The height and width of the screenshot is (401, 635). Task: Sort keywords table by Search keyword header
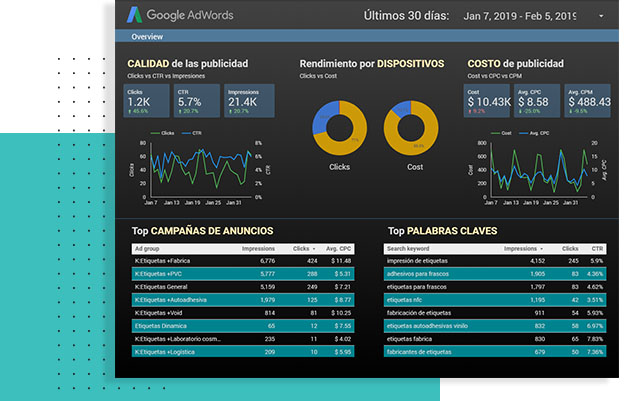(408, 249)
